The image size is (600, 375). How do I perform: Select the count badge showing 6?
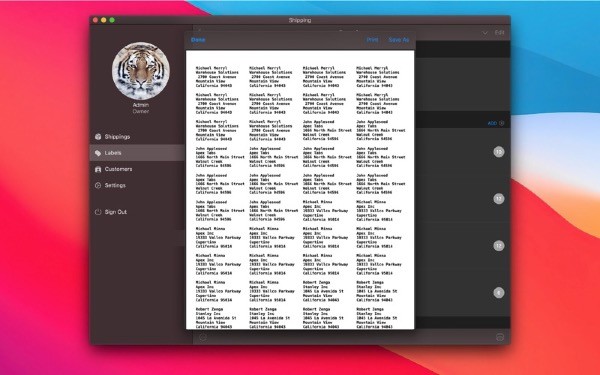coord(498,293)
